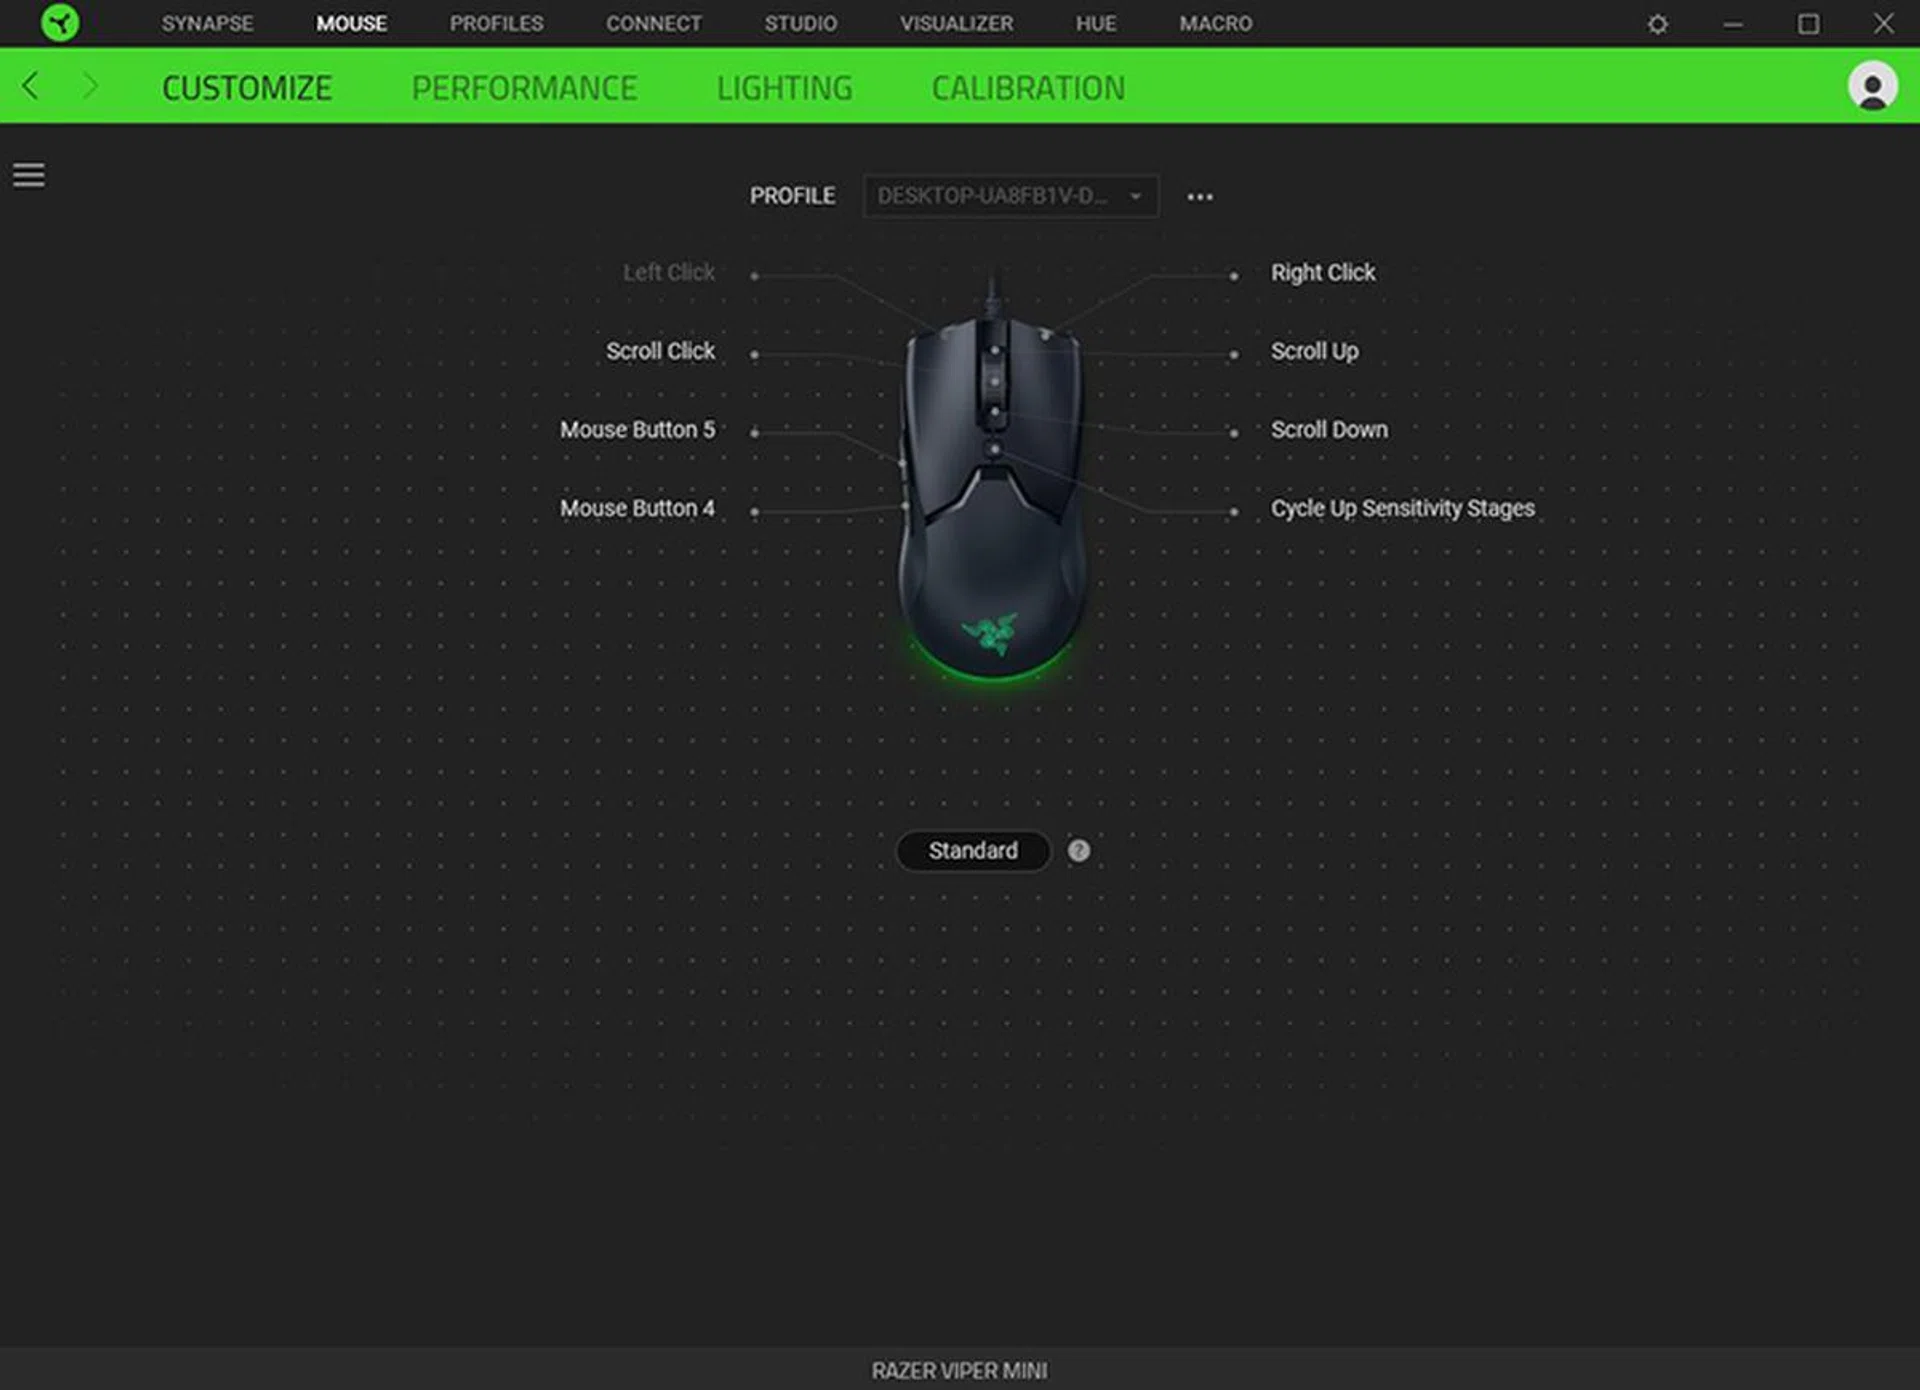This screenshot has height=1390, width=1920.
Task: Remap Mouse Button 4
Action: click(x=637, y=508)
